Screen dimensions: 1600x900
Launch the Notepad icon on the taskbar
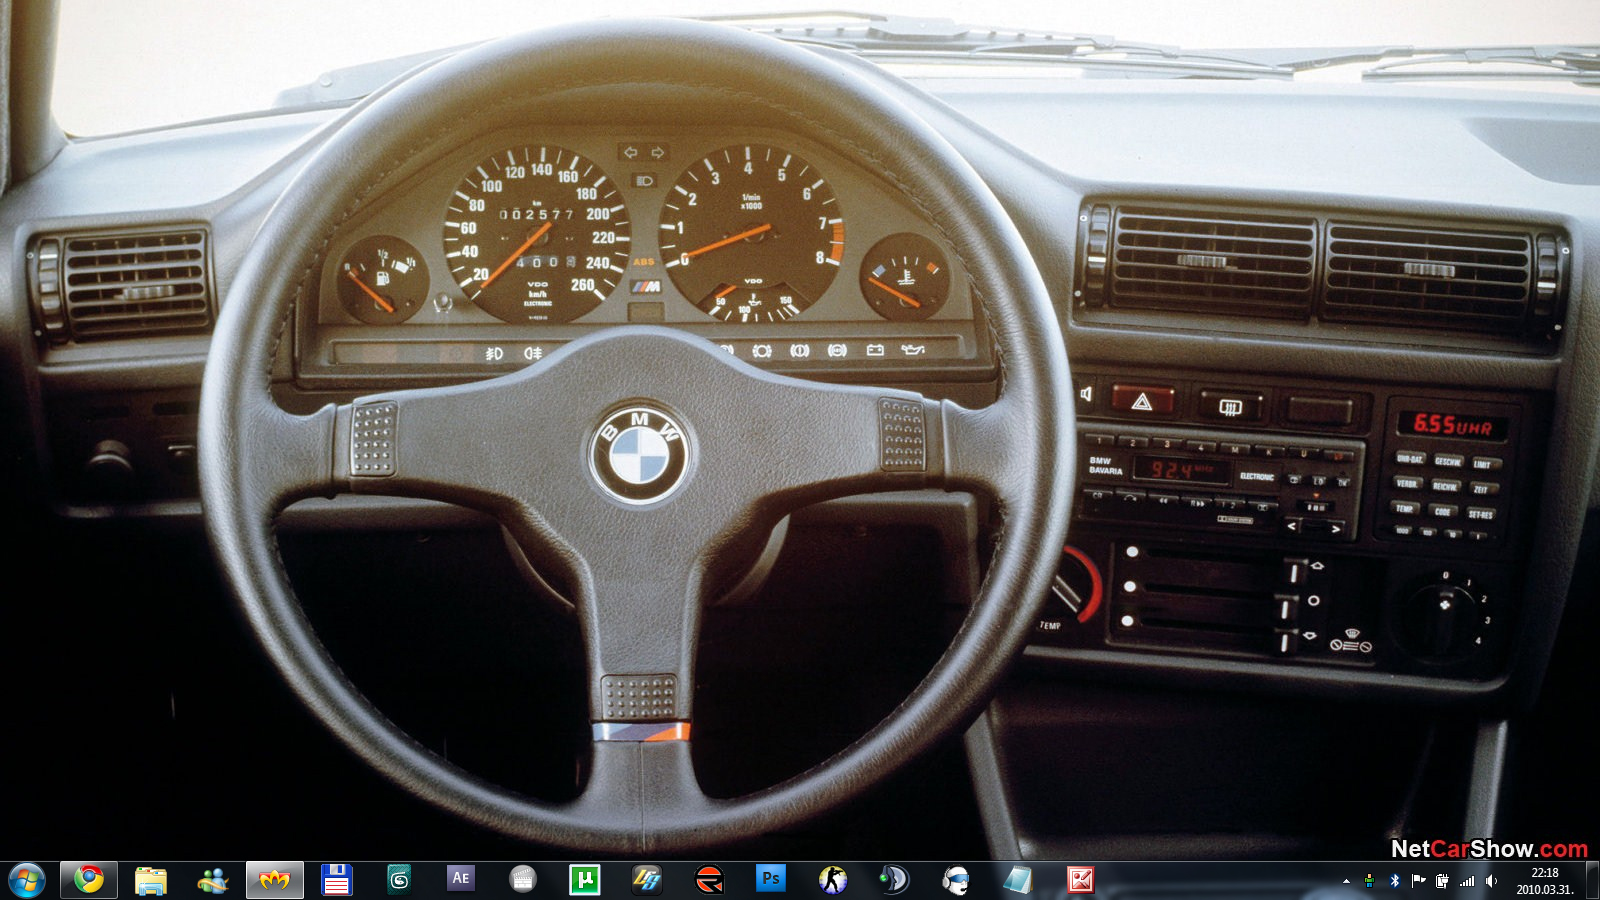(x=1019, y=880)
